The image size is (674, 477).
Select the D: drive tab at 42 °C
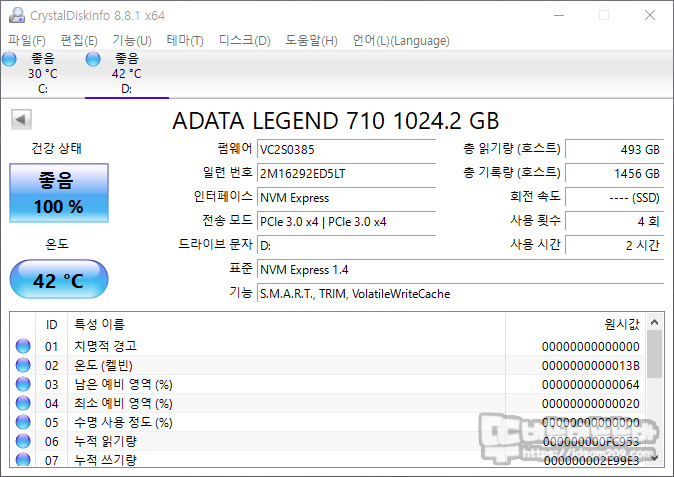(126, 73)
